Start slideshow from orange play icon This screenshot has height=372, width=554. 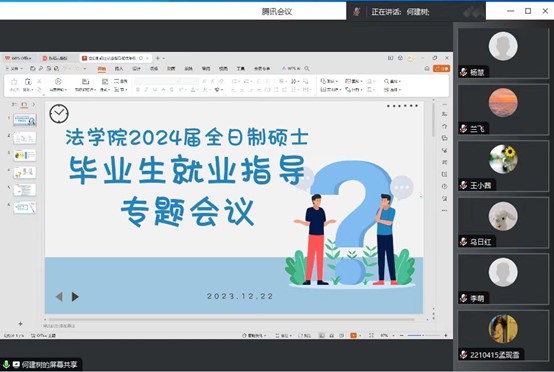coord(353,335)
